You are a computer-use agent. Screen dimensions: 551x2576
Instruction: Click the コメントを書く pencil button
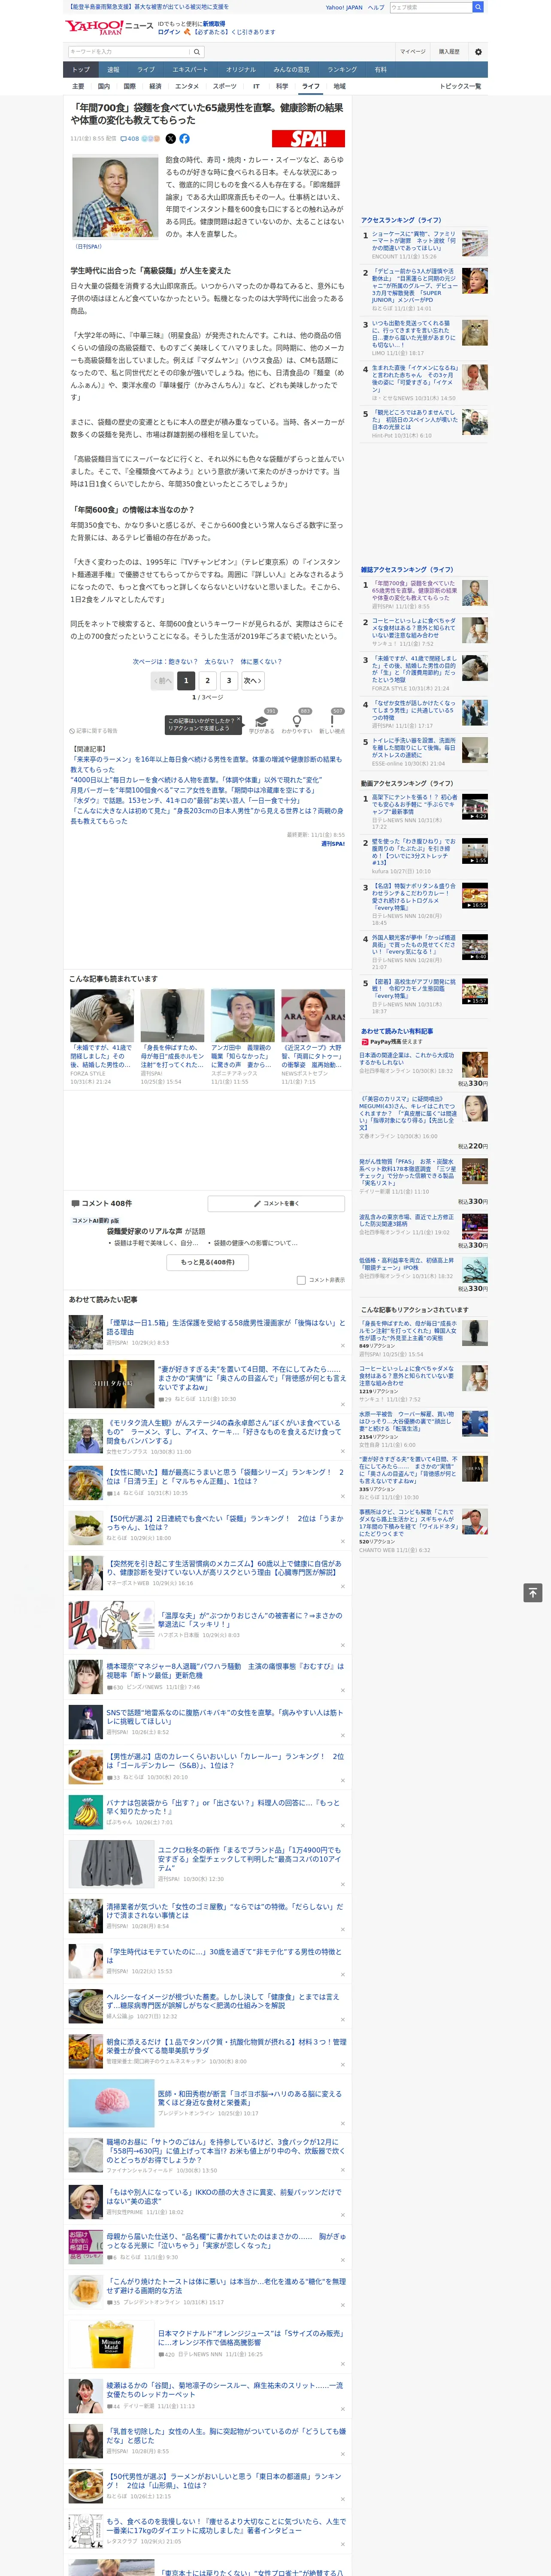(276, 1203)
